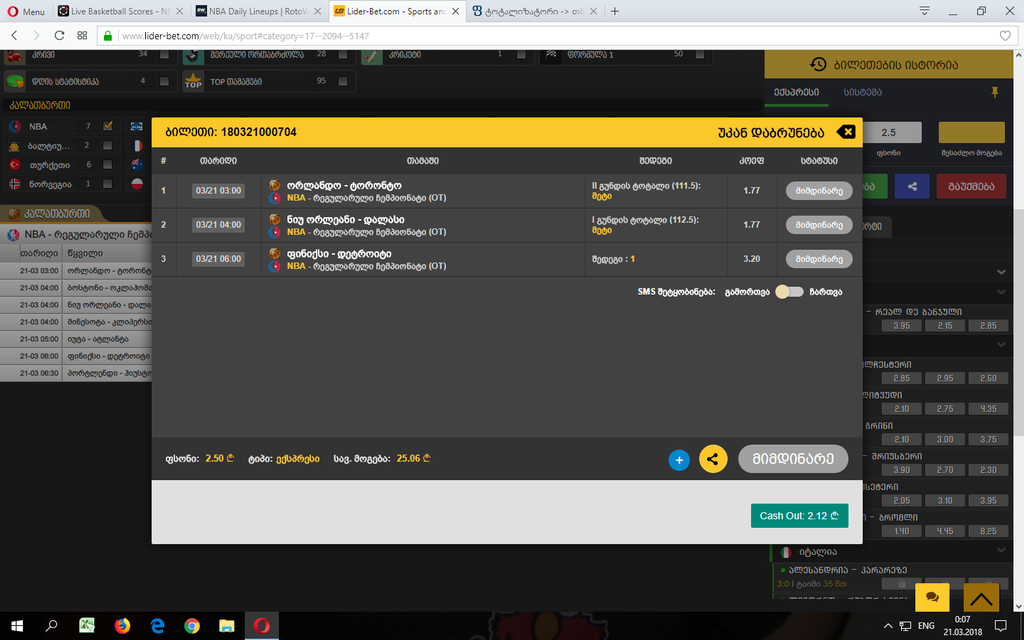Click the pin icon in bet slip panel
Image resolution: width=1024 pixels, height=640 pixels.
point(995,92)
